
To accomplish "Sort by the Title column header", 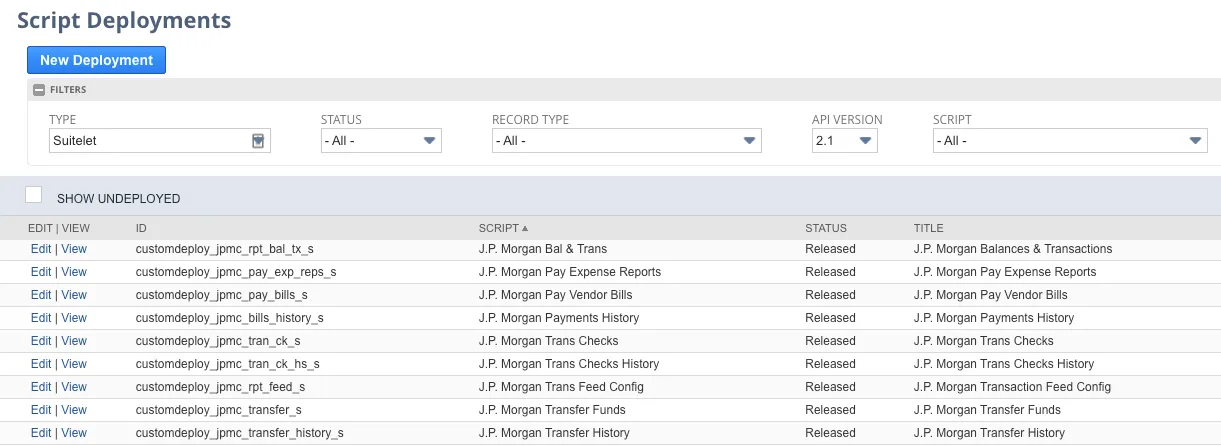I will click(928, 228).
